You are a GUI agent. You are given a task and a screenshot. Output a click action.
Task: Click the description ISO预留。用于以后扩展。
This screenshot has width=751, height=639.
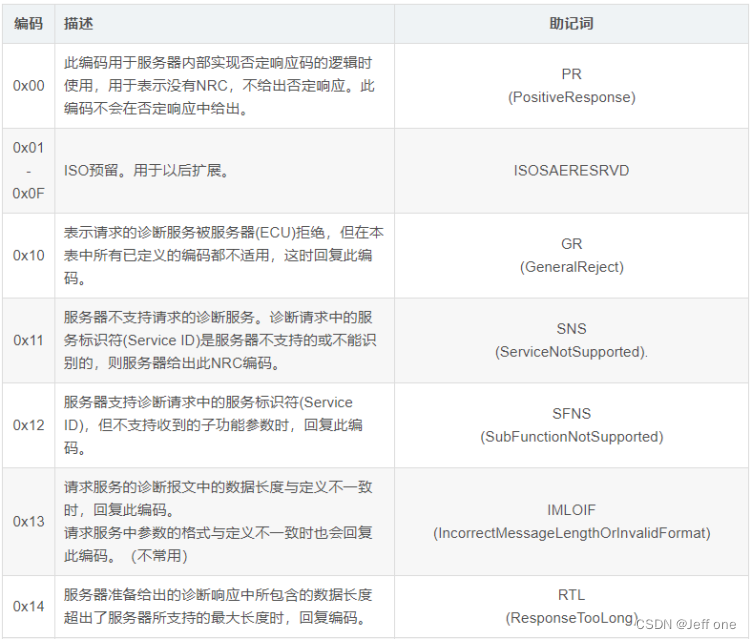click(x=224, y=171)
